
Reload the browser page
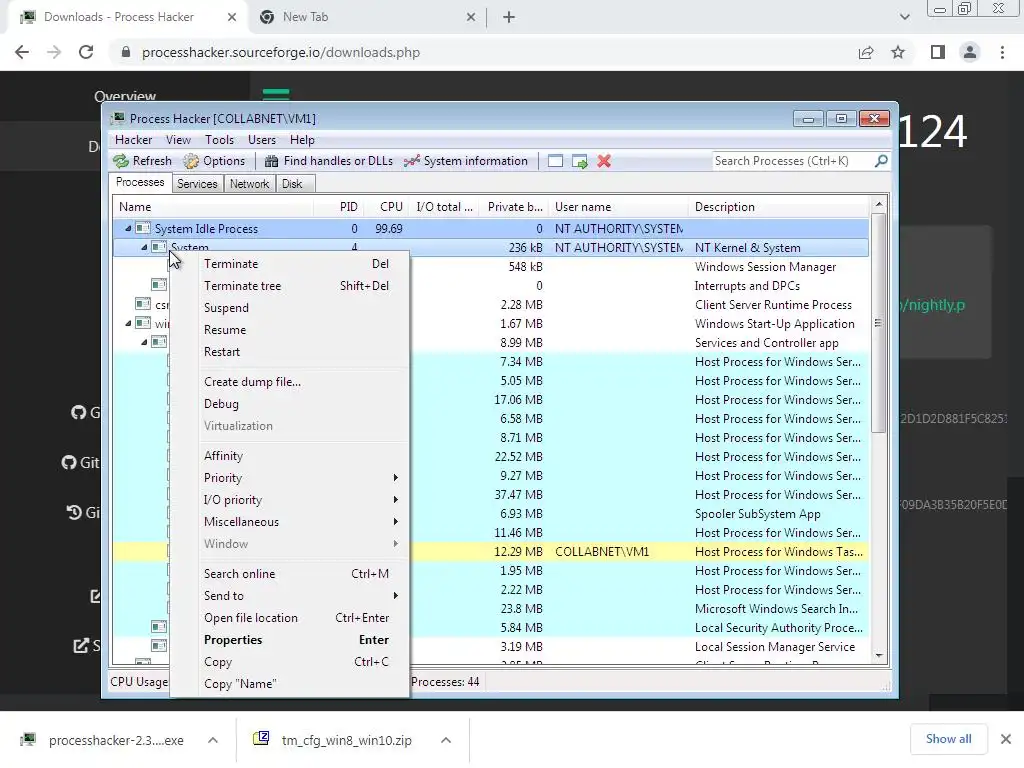(x=86, y=52)
